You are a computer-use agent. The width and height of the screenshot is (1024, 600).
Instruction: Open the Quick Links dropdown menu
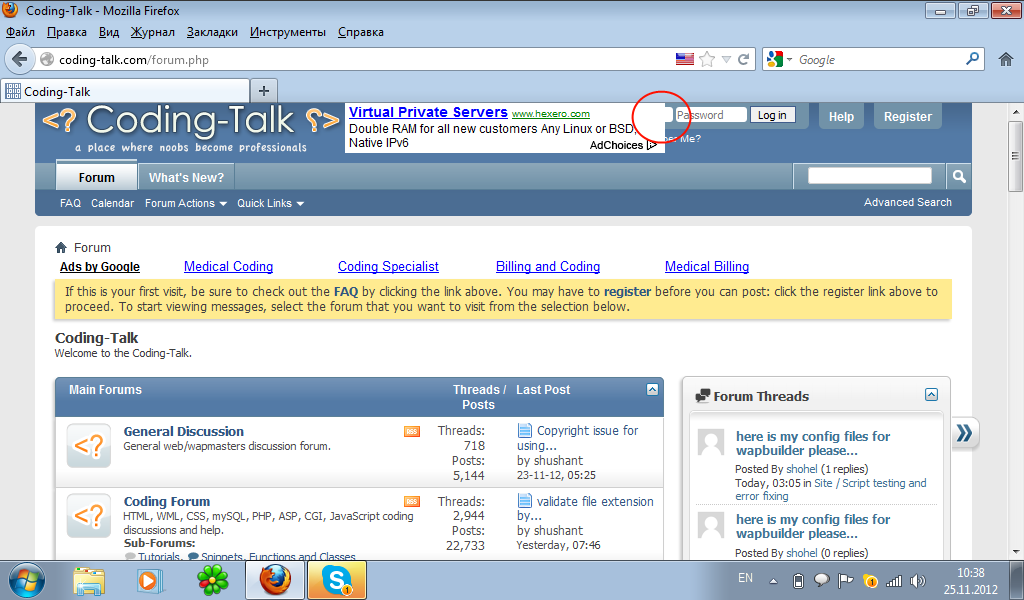point(270,203)
